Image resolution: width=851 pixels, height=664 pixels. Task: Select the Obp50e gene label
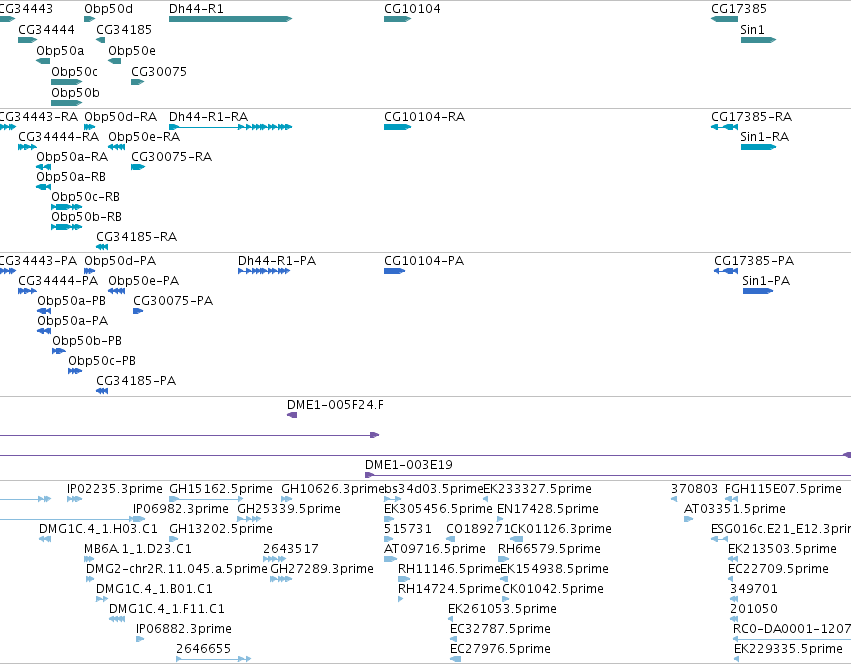point(132,51)
